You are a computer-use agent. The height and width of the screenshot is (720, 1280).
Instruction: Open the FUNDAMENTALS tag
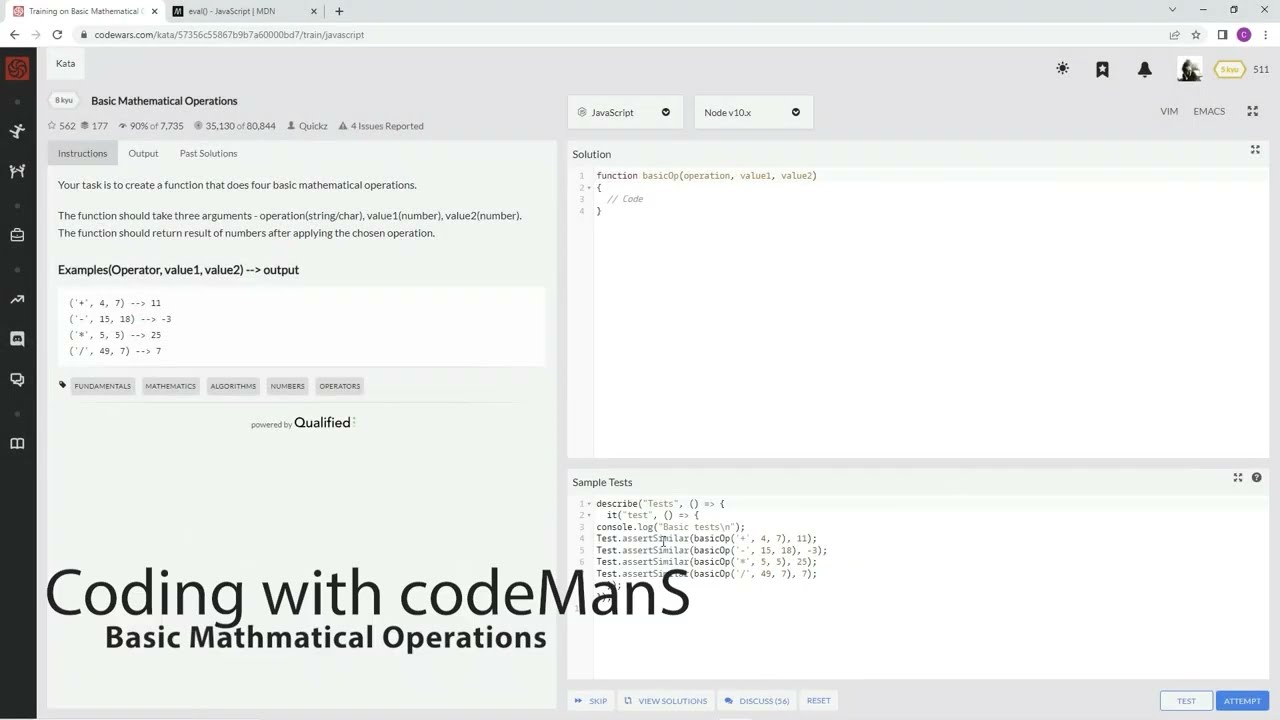click(102, 386)
